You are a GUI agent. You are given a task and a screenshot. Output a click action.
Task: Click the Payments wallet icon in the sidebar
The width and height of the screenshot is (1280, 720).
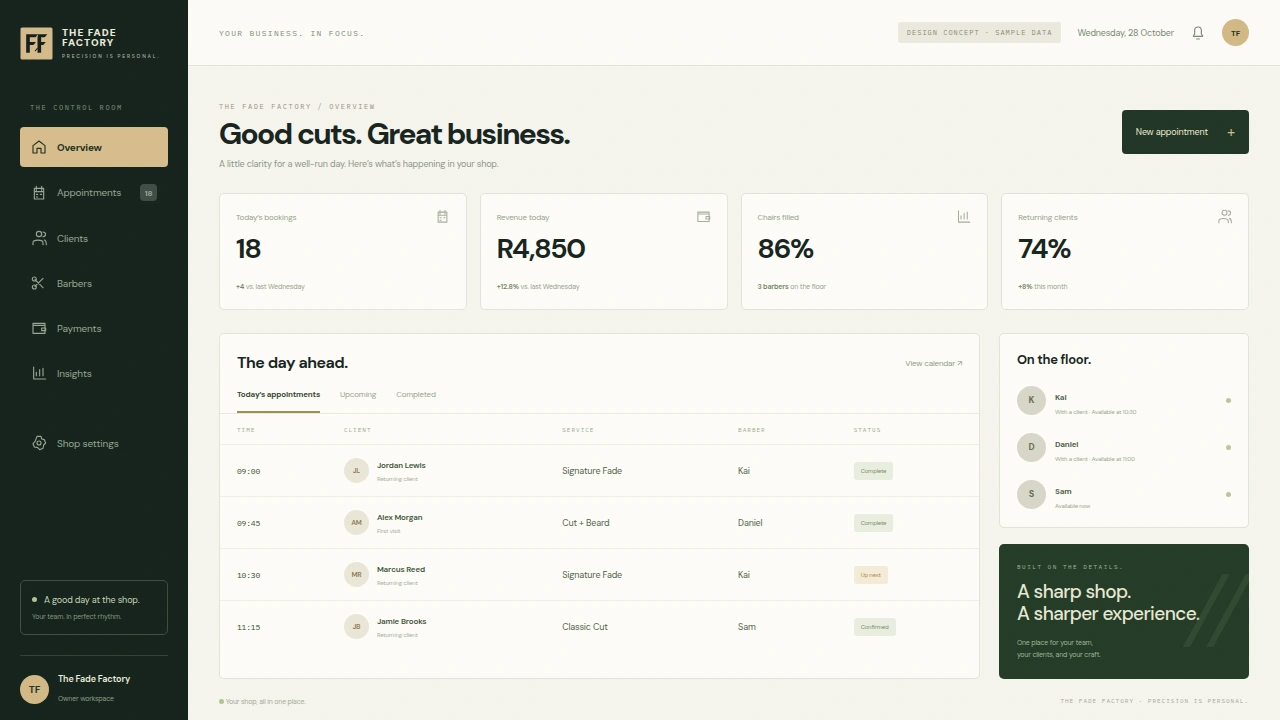point(39,328)
